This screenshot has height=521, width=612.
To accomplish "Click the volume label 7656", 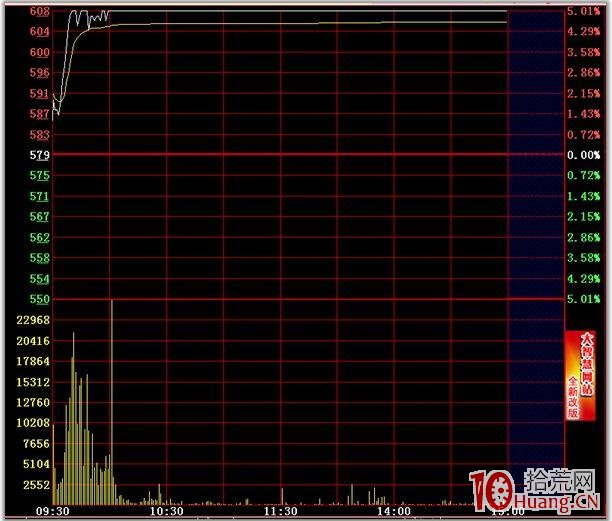I will (x=36, y=443).
